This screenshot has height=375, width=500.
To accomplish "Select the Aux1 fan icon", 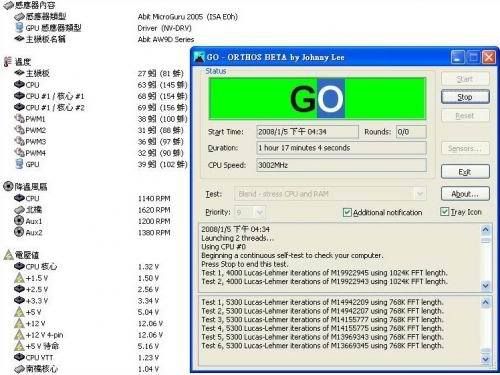I will click(19, 221).
